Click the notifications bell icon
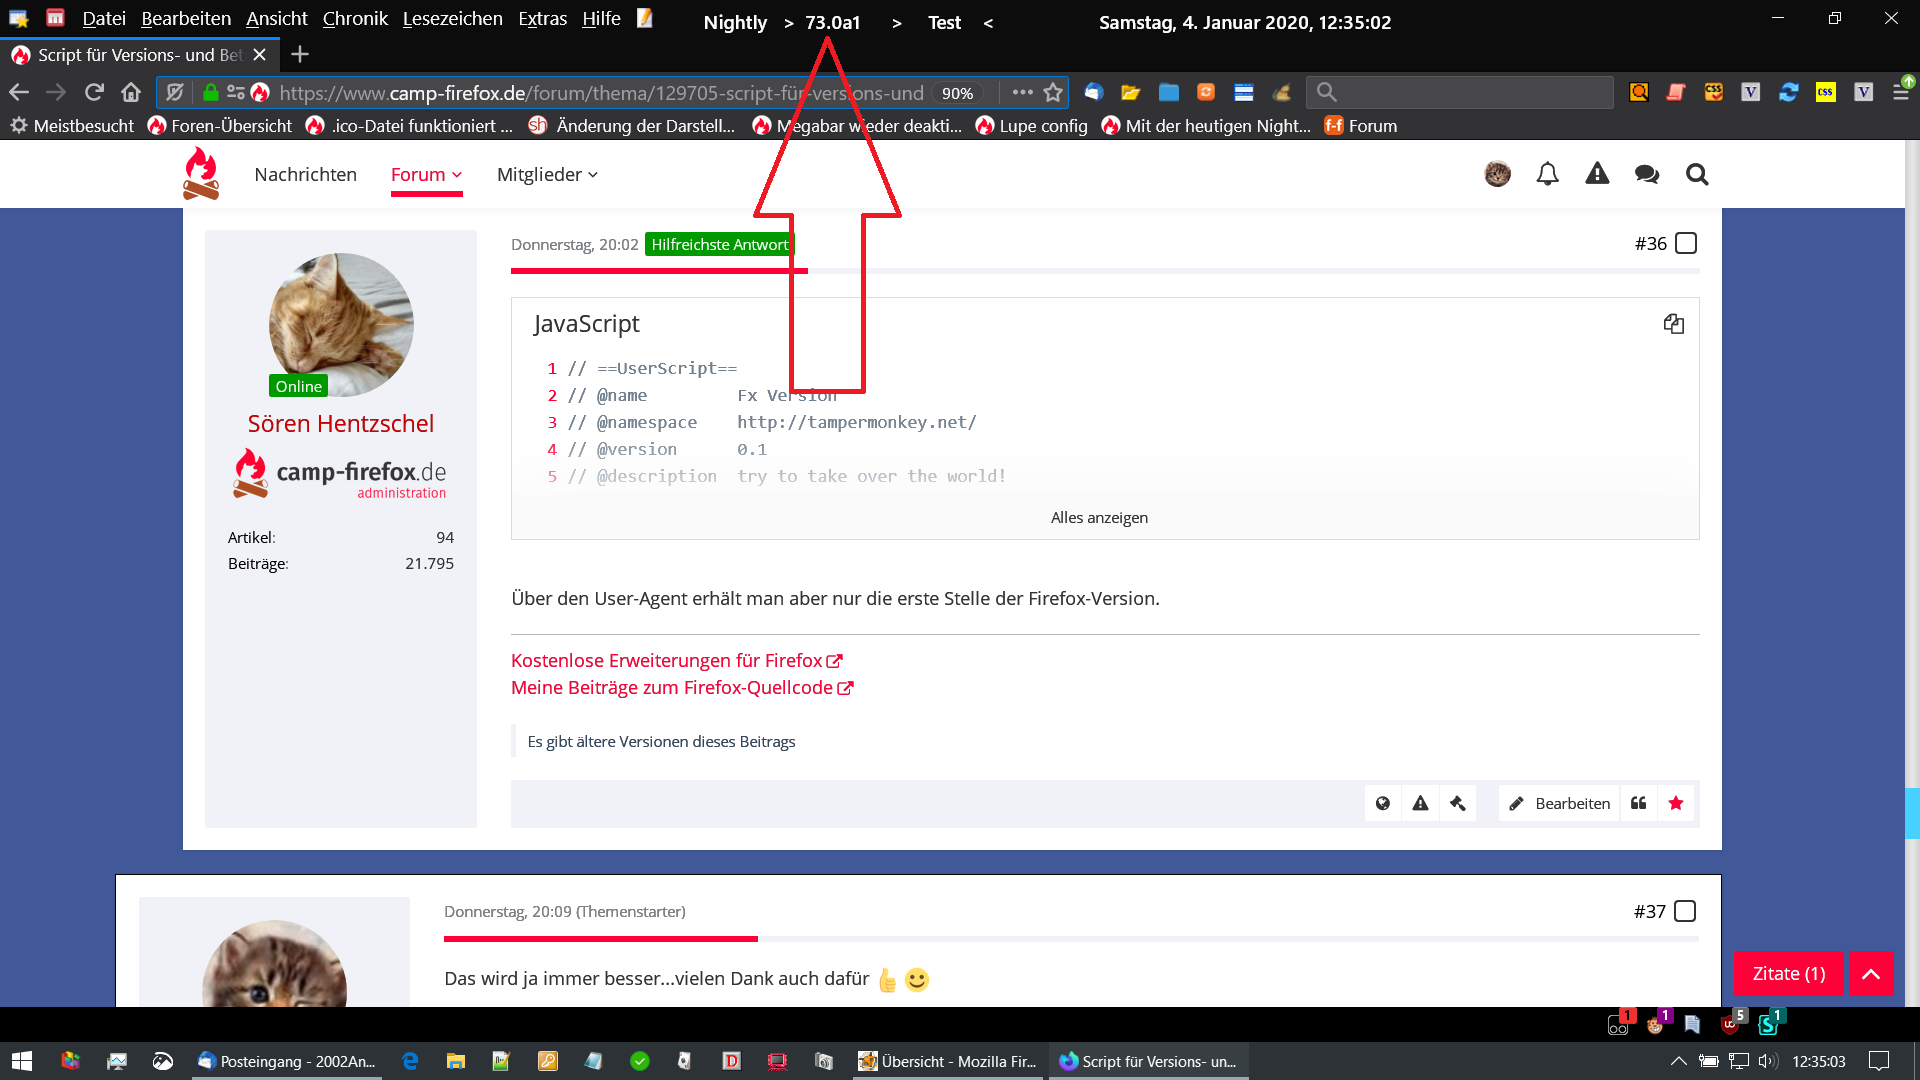Screen dimensions: 1920x1080 tap(1547, 174)
